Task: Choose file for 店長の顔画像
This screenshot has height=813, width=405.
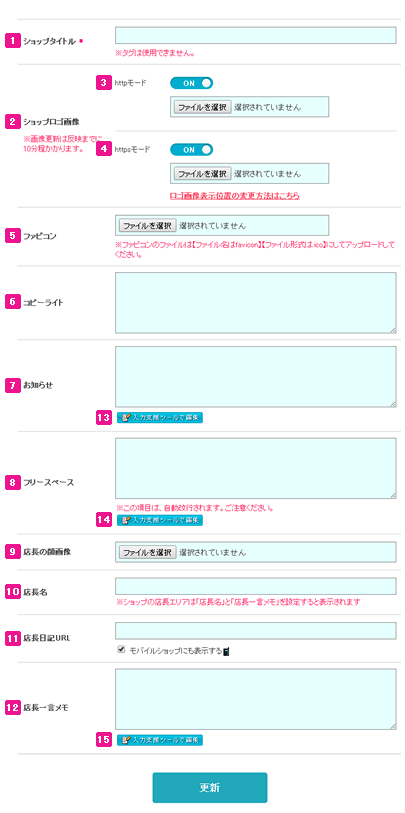Action: (x=148, y=552)
